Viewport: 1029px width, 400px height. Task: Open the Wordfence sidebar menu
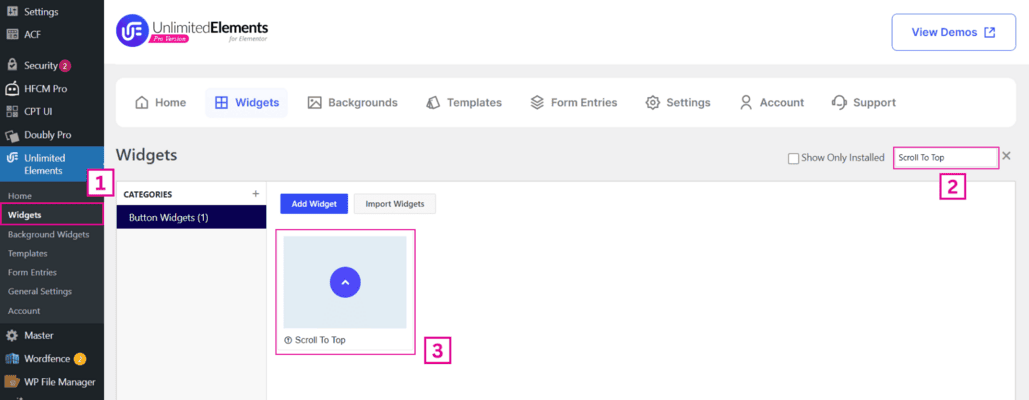(45, 358)
